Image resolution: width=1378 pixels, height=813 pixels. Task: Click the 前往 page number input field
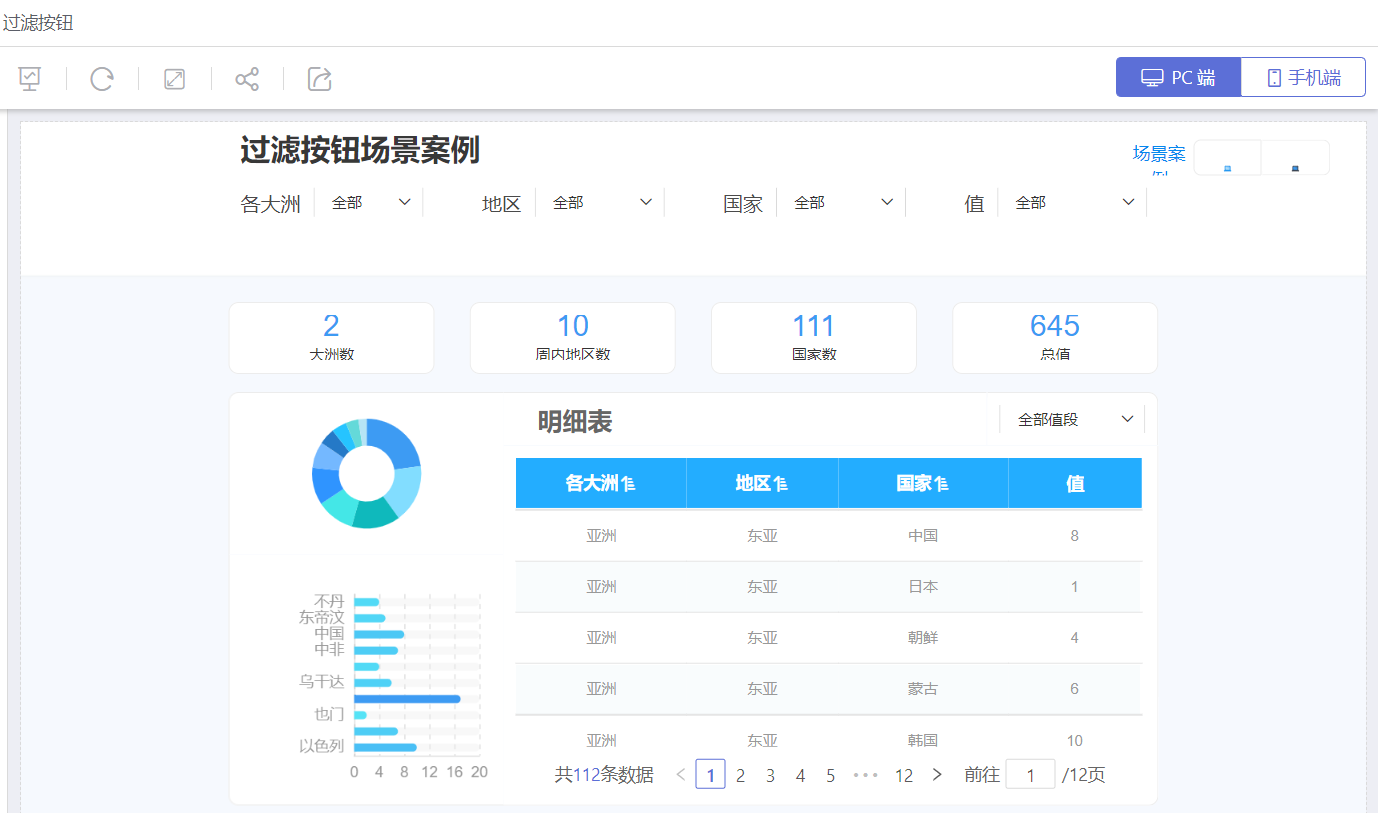(1029, 775)
